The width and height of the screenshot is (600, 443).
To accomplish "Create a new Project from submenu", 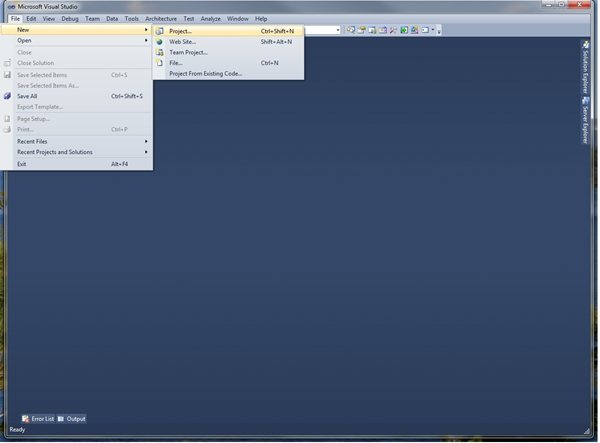I will pyautogui.click(x=228, y=31).
